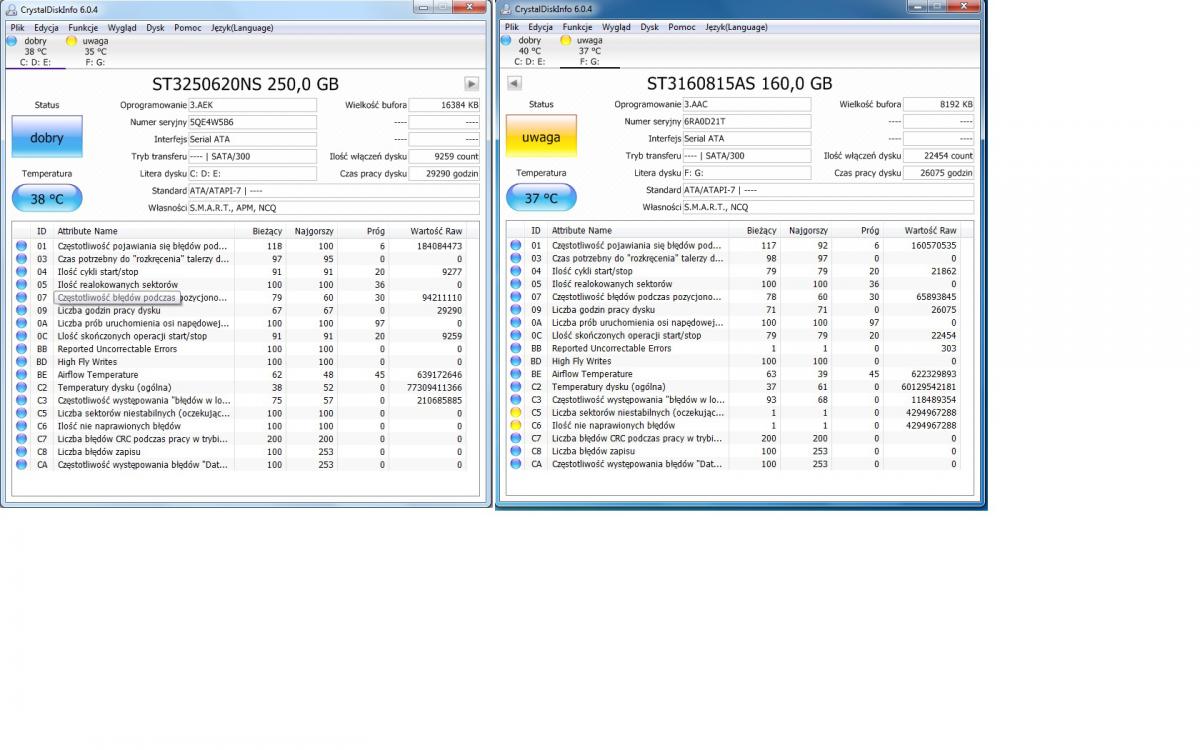
Task: Click the 38 °C temperature button
Action: click(x=47, y=199)
